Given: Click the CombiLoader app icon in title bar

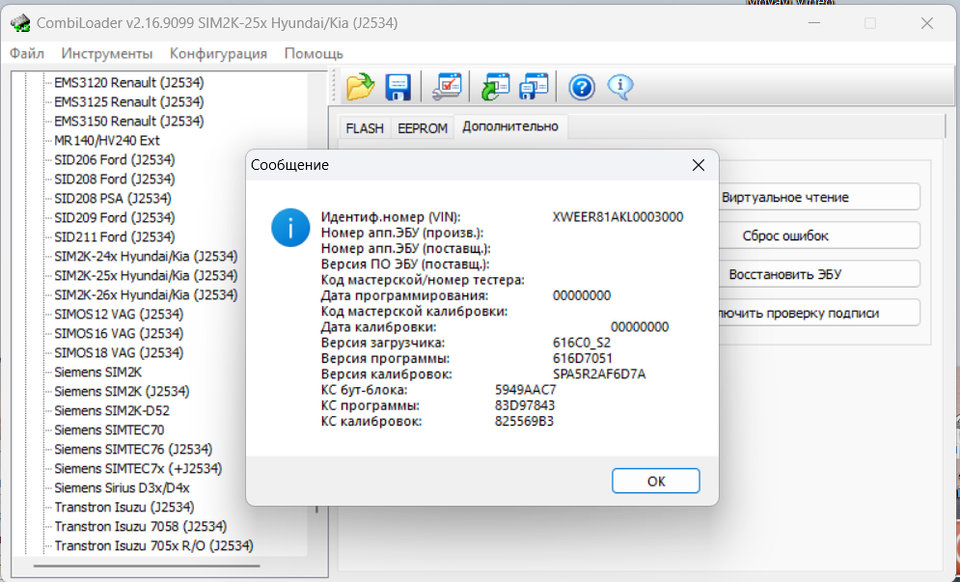Looking at the screenshot, I should click(20, 23).
